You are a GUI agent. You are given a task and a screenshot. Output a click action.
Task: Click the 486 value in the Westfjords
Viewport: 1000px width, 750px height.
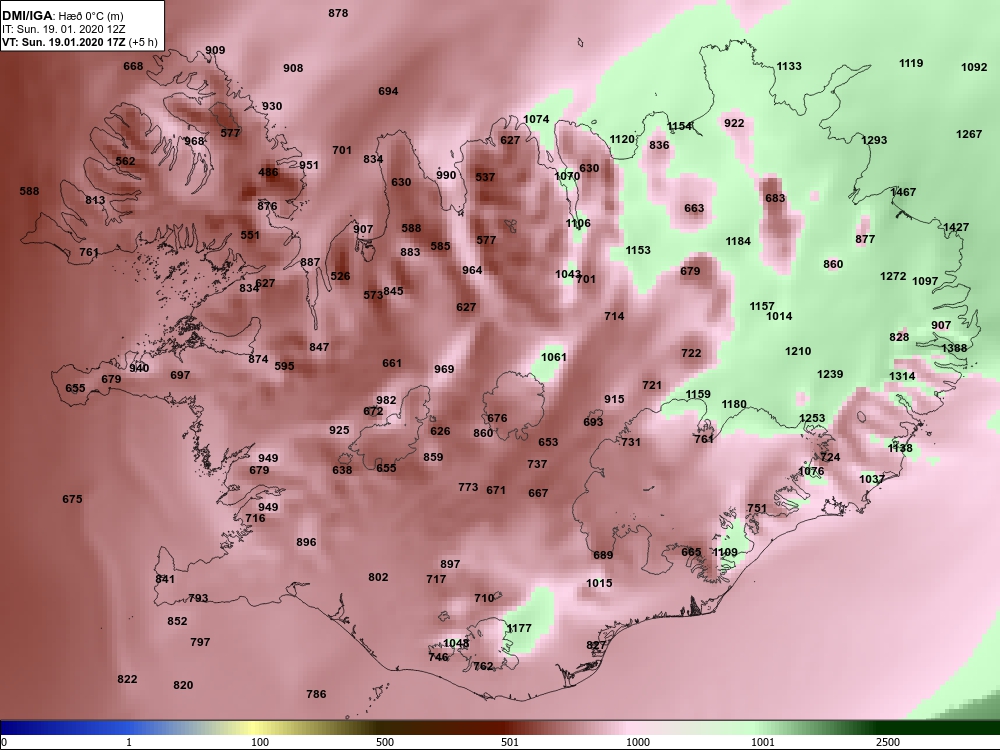pos(268,172)
